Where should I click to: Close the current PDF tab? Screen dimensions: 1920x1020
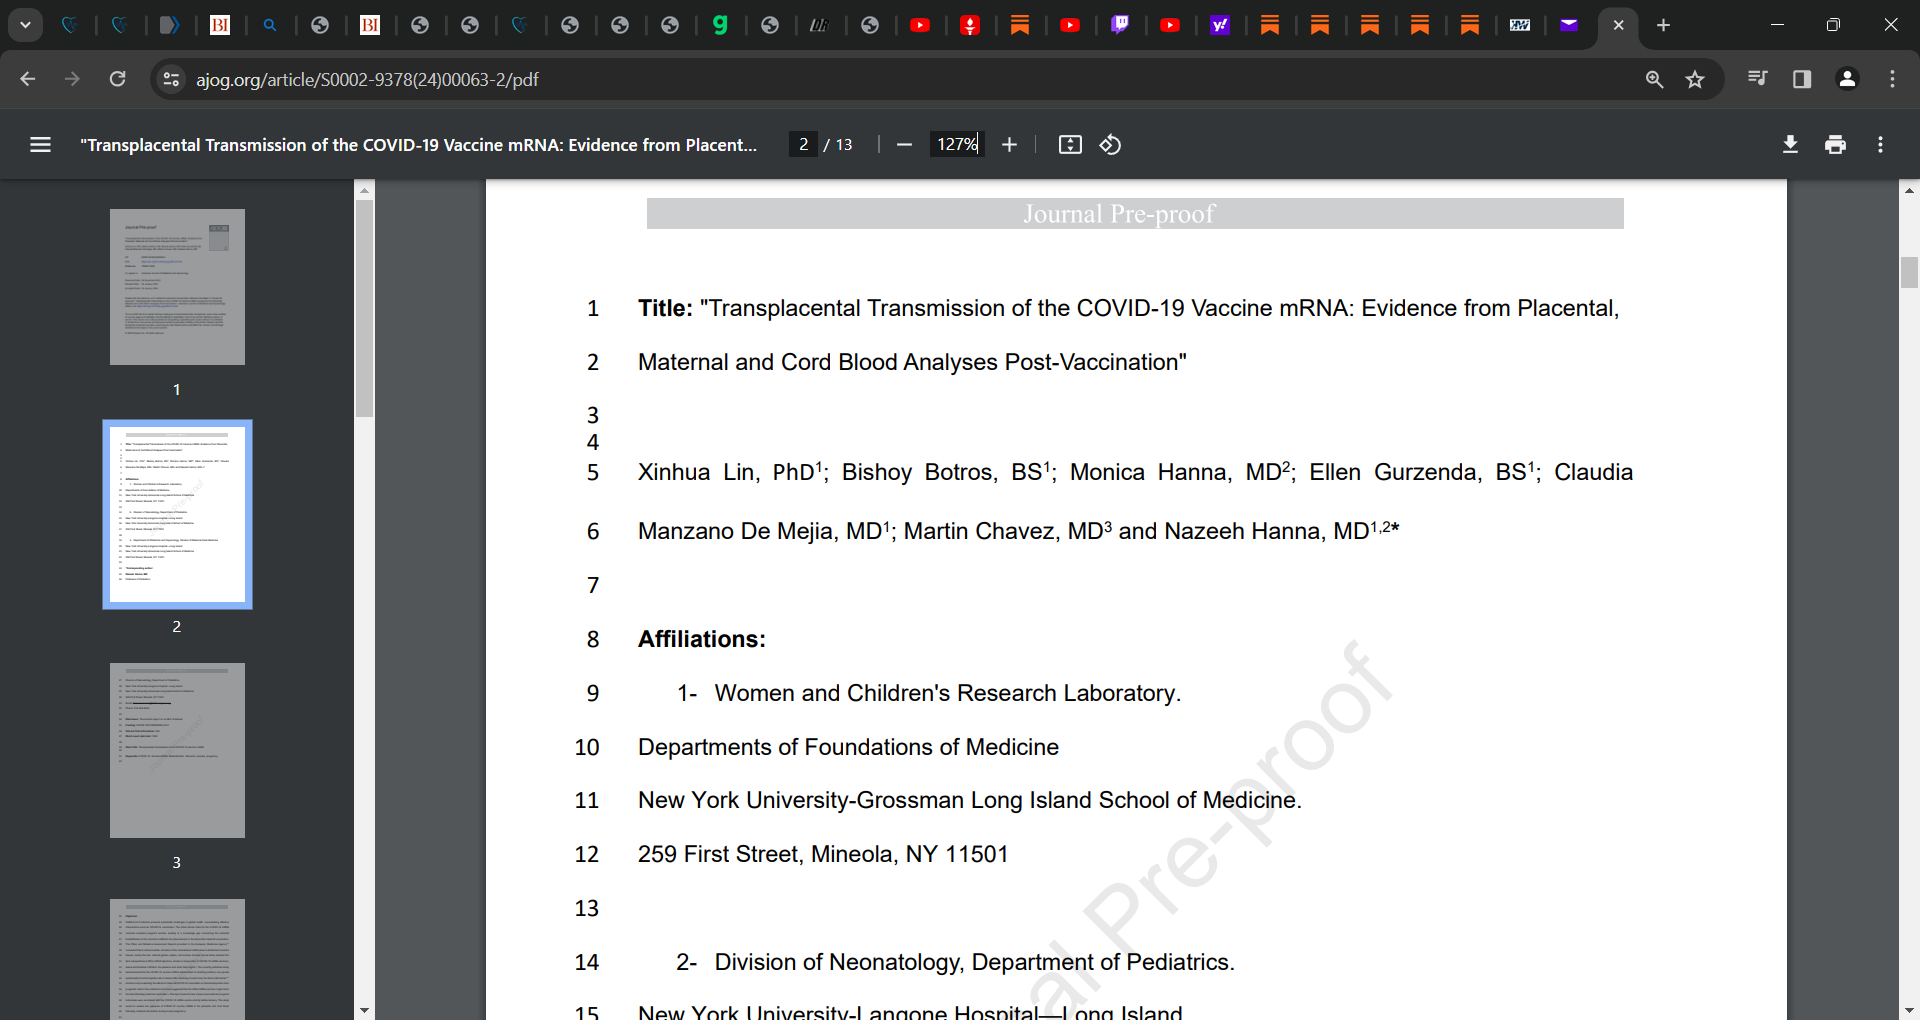click(1618, 25)
